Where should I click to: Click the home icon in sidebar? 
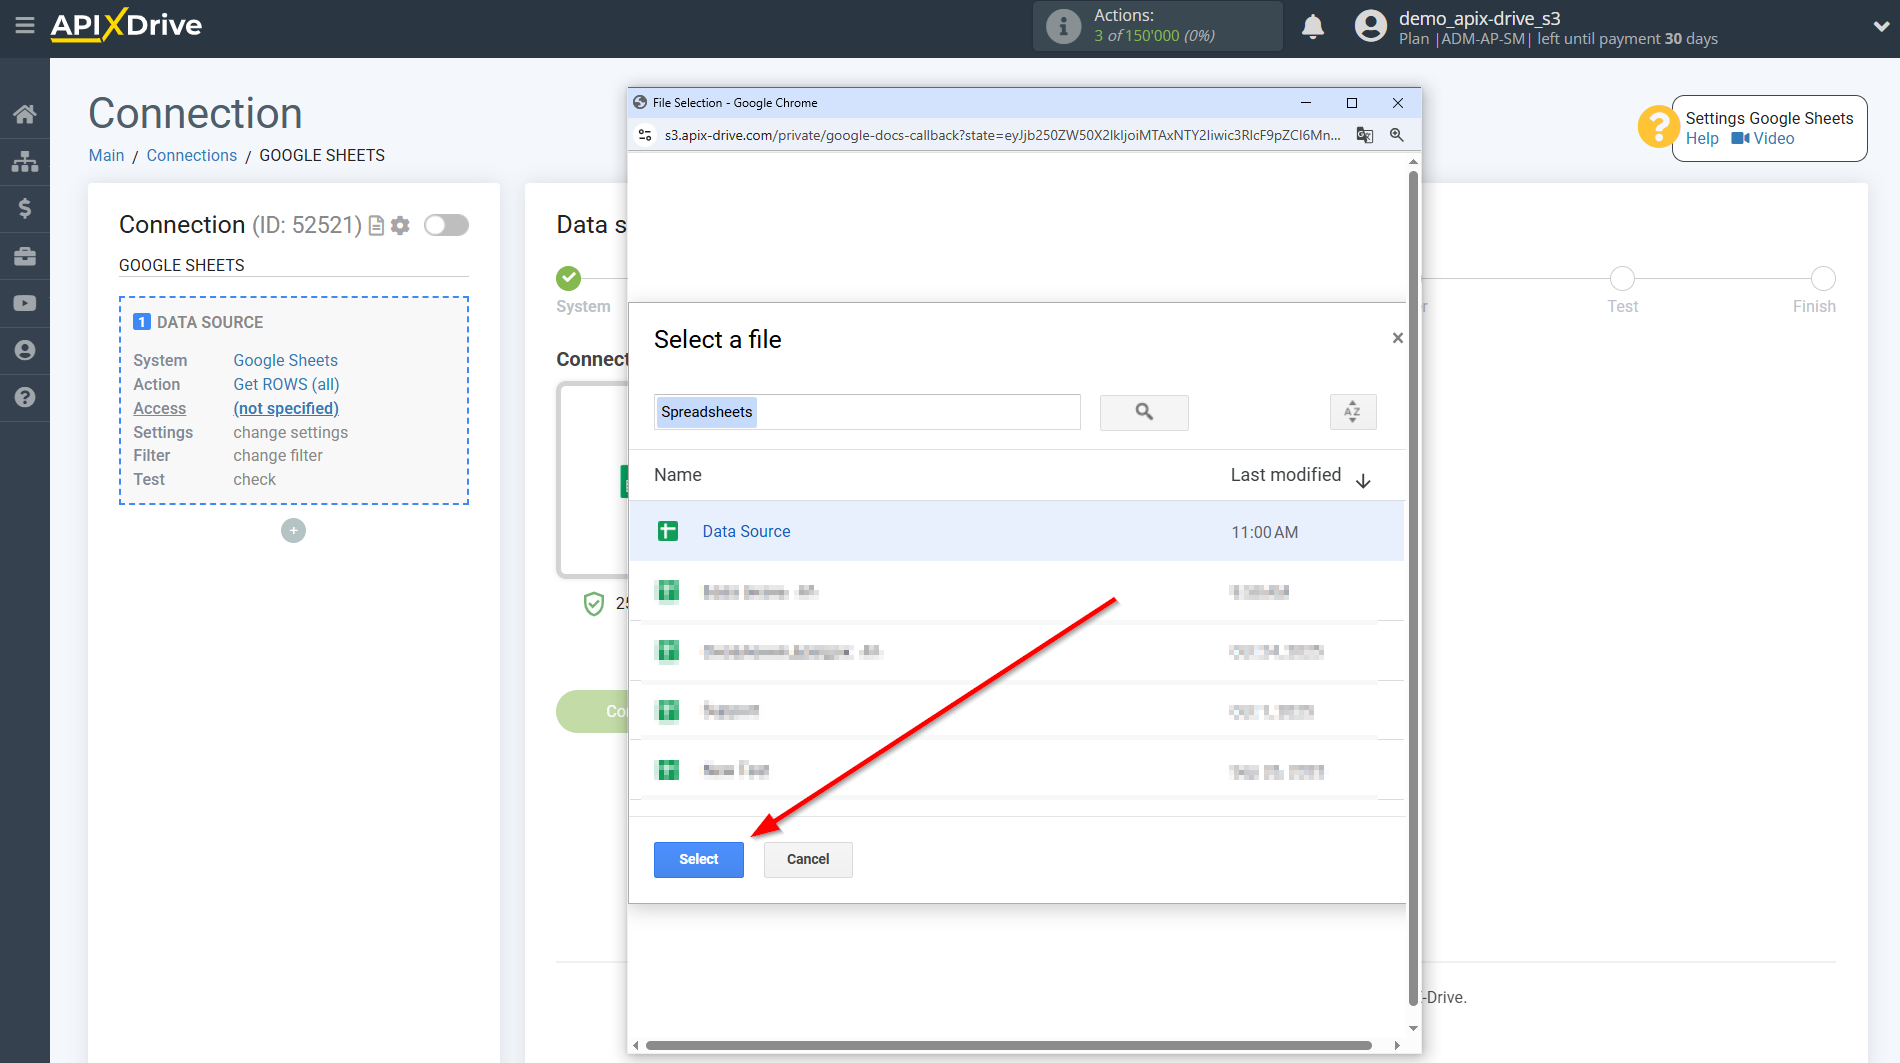pyautogui.click(x=25, y=114)
